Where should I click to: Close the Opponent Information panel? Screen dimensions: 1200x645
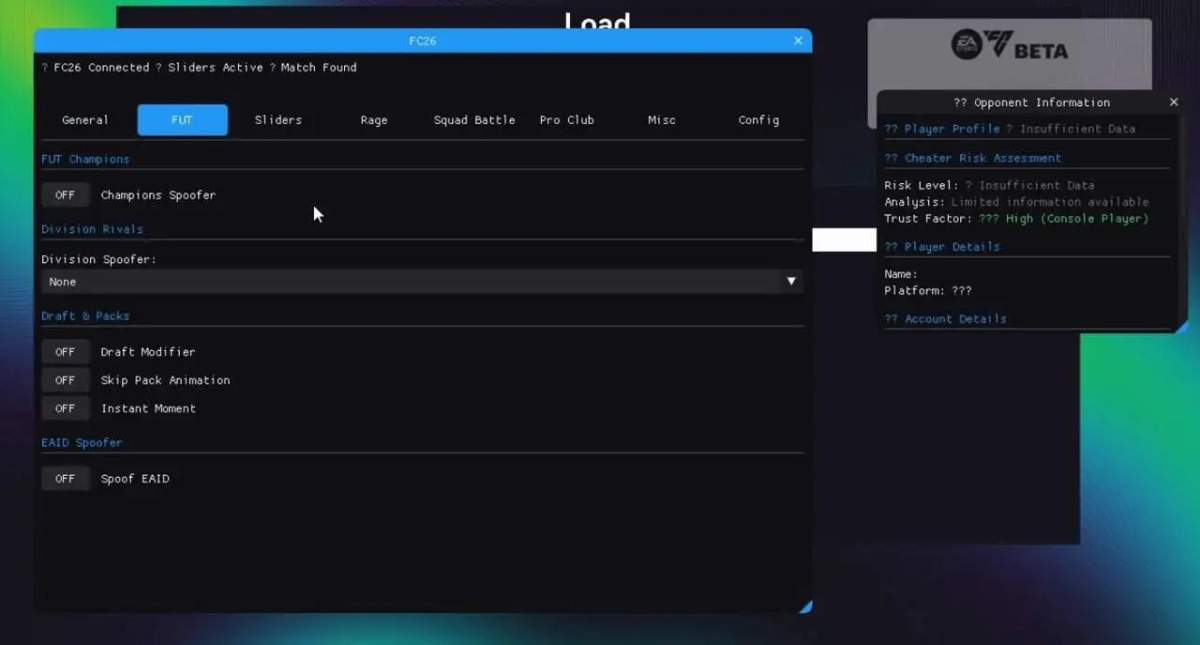1174,102
